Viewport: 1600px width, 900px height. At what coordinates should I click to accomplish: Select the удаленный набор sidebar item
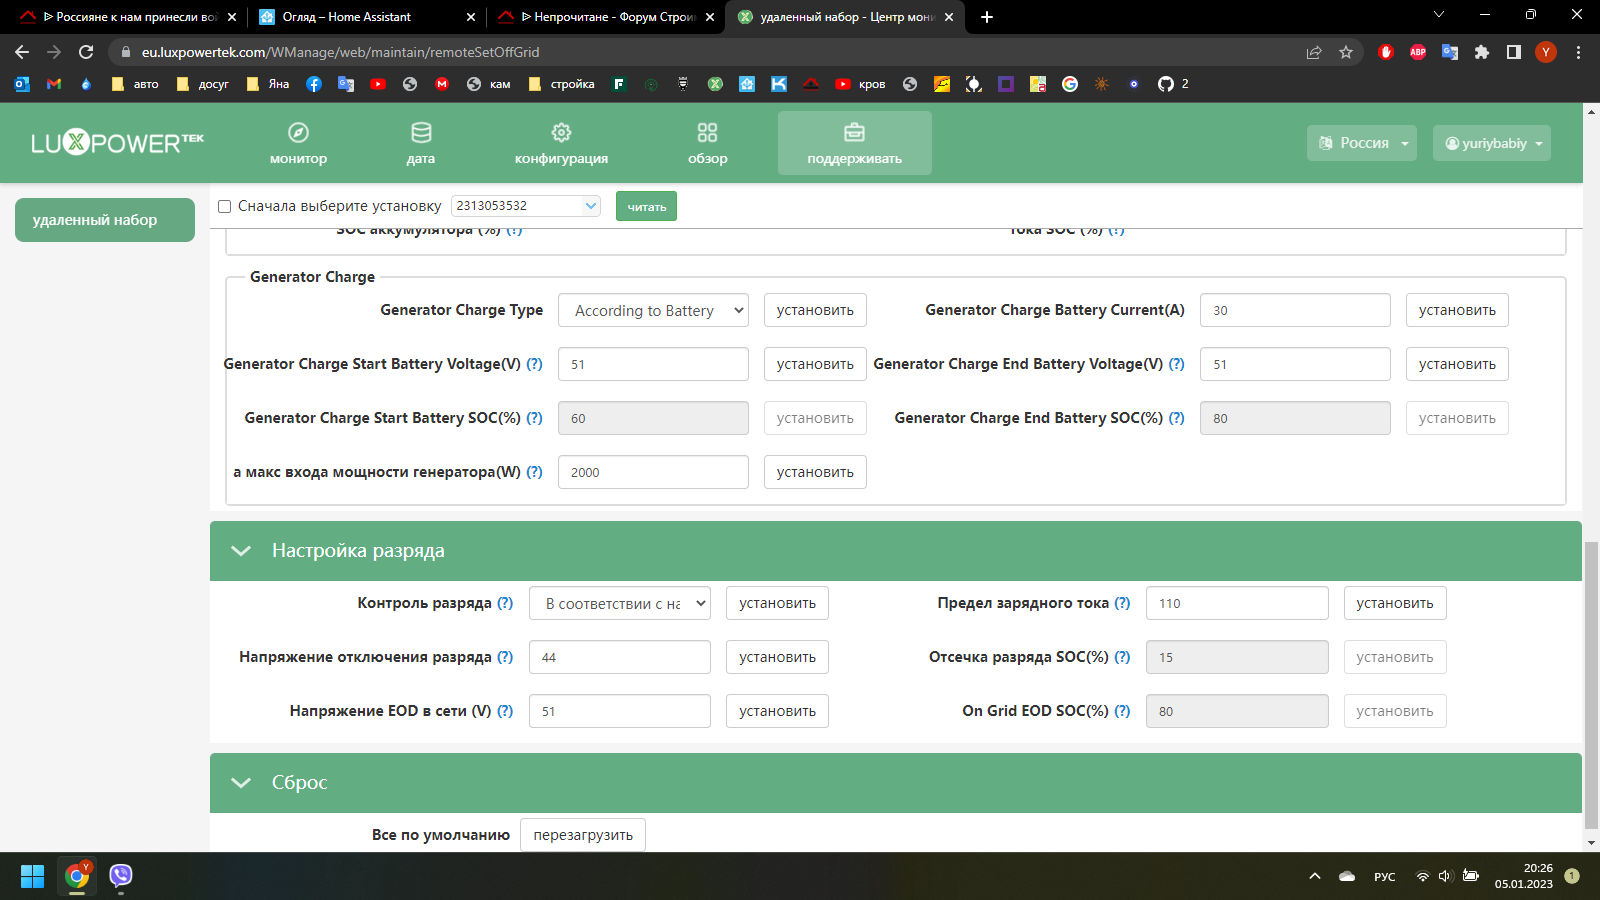pyautogui.click(x=105, y=220)
